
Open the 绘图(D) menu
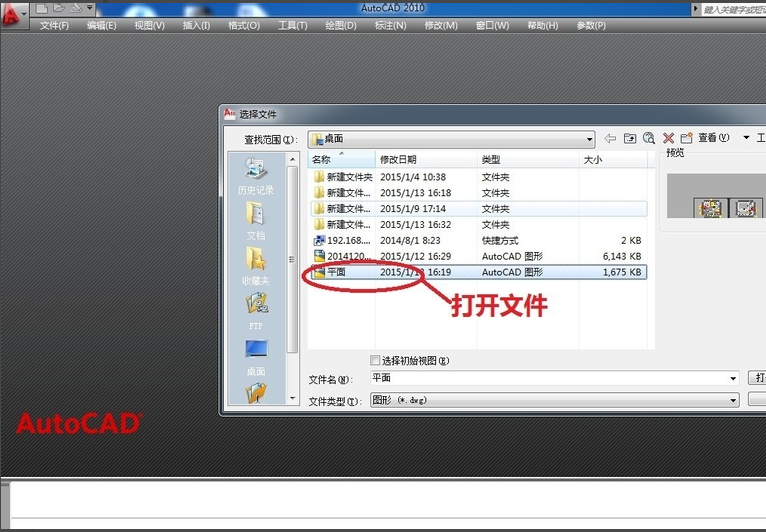(x=341, y=25)
